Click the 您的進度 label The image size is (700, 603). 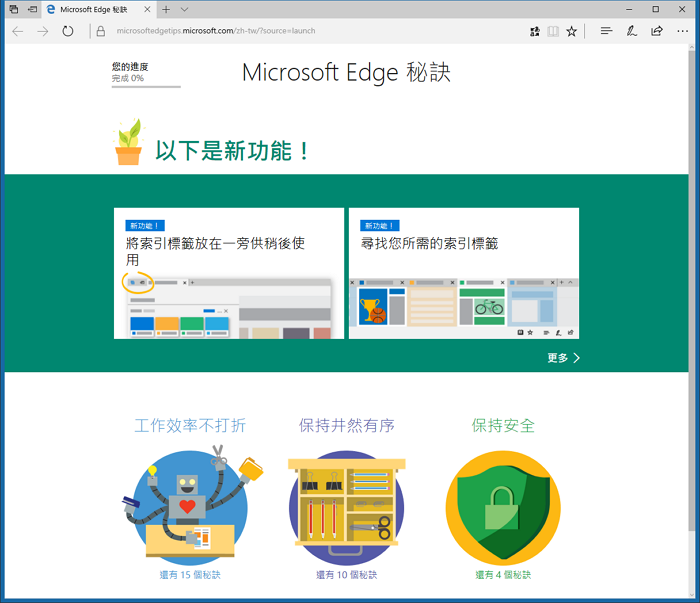click(130, 67)
